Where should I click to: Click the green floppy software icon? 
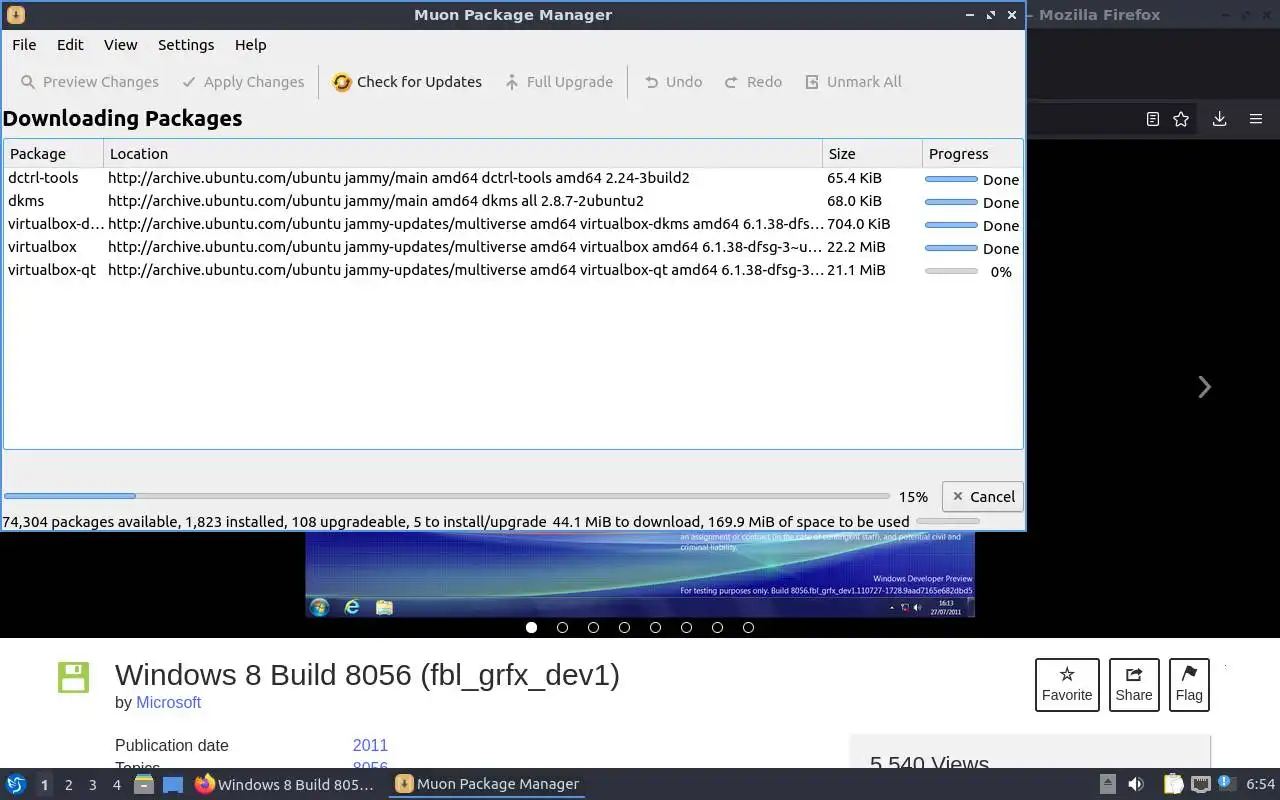pyautogui.click(x=73, y=677)
